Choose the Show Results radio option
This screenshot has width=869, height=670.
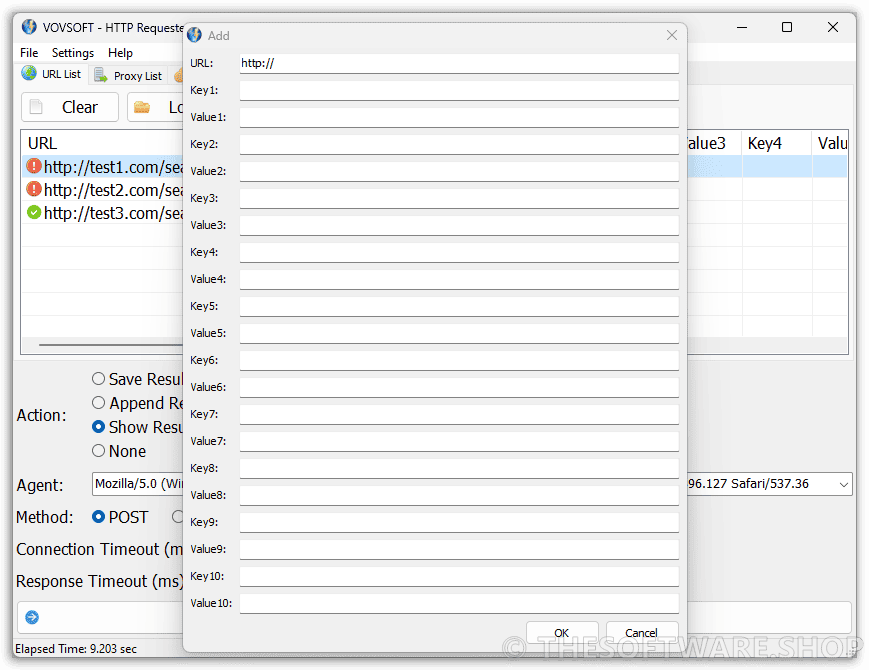point(98,427)
